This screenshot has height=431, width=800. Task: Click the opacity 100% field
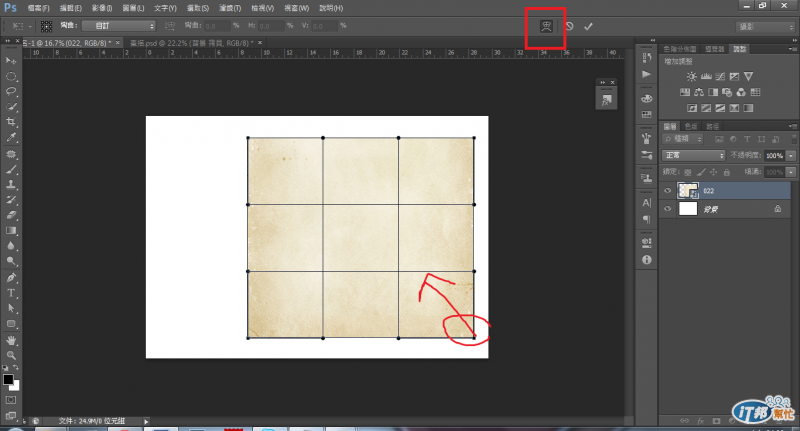pyautogui.click(x=774, y=156)
